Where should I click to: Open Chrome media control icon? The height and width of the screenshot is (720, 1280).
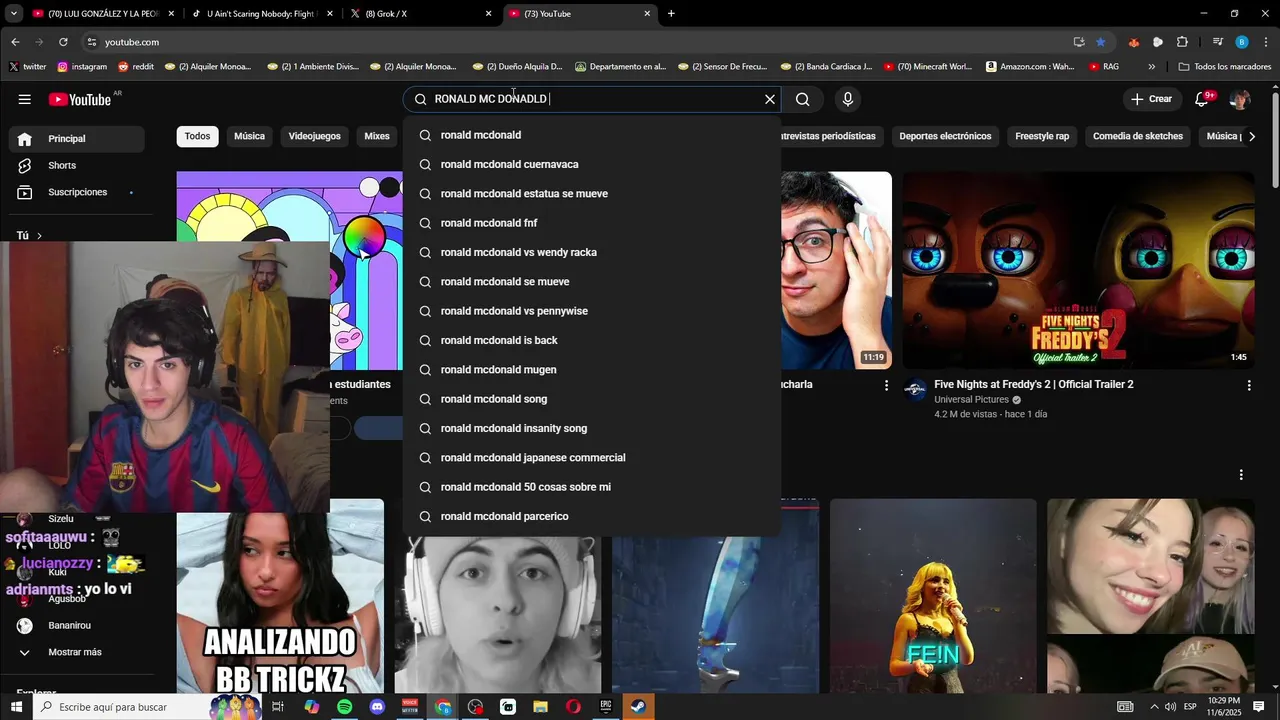coord(1217,42)
